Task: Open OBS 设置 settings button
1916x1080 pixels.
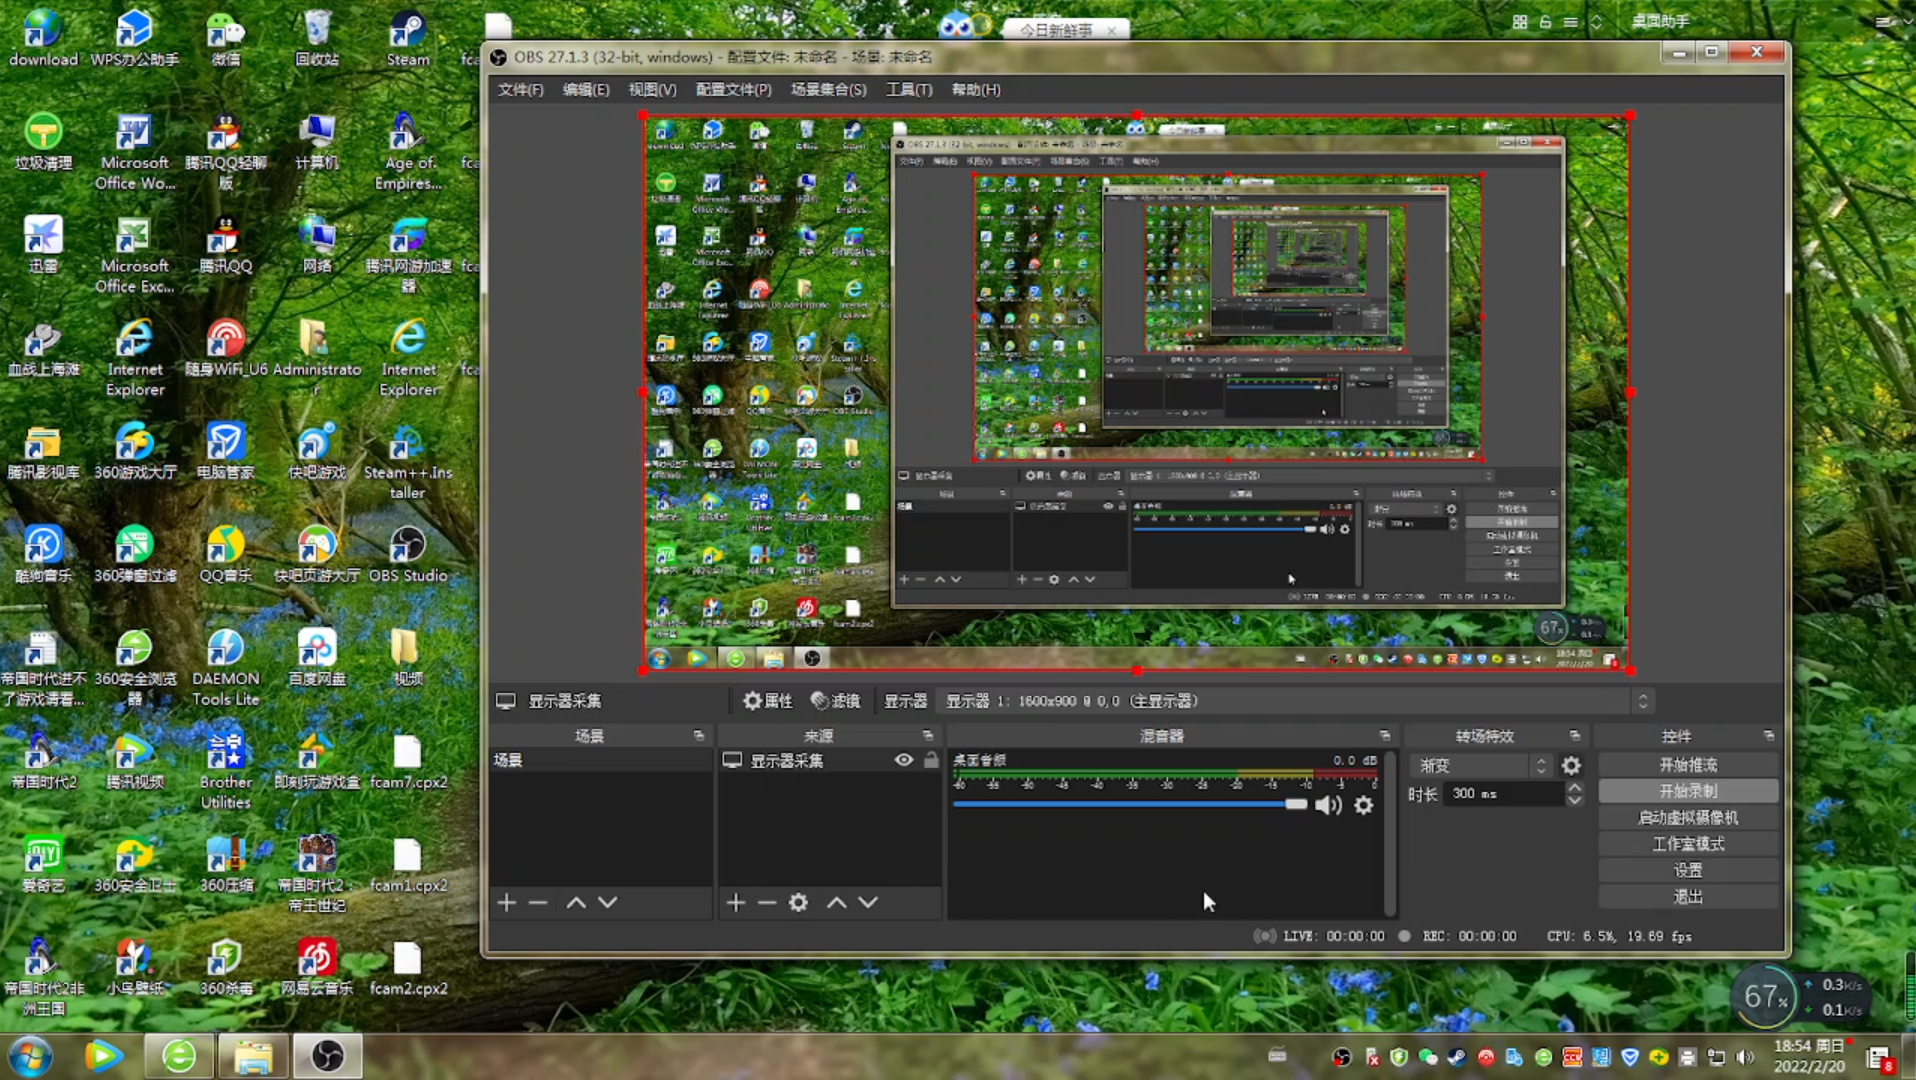Action: (1688, 871)
